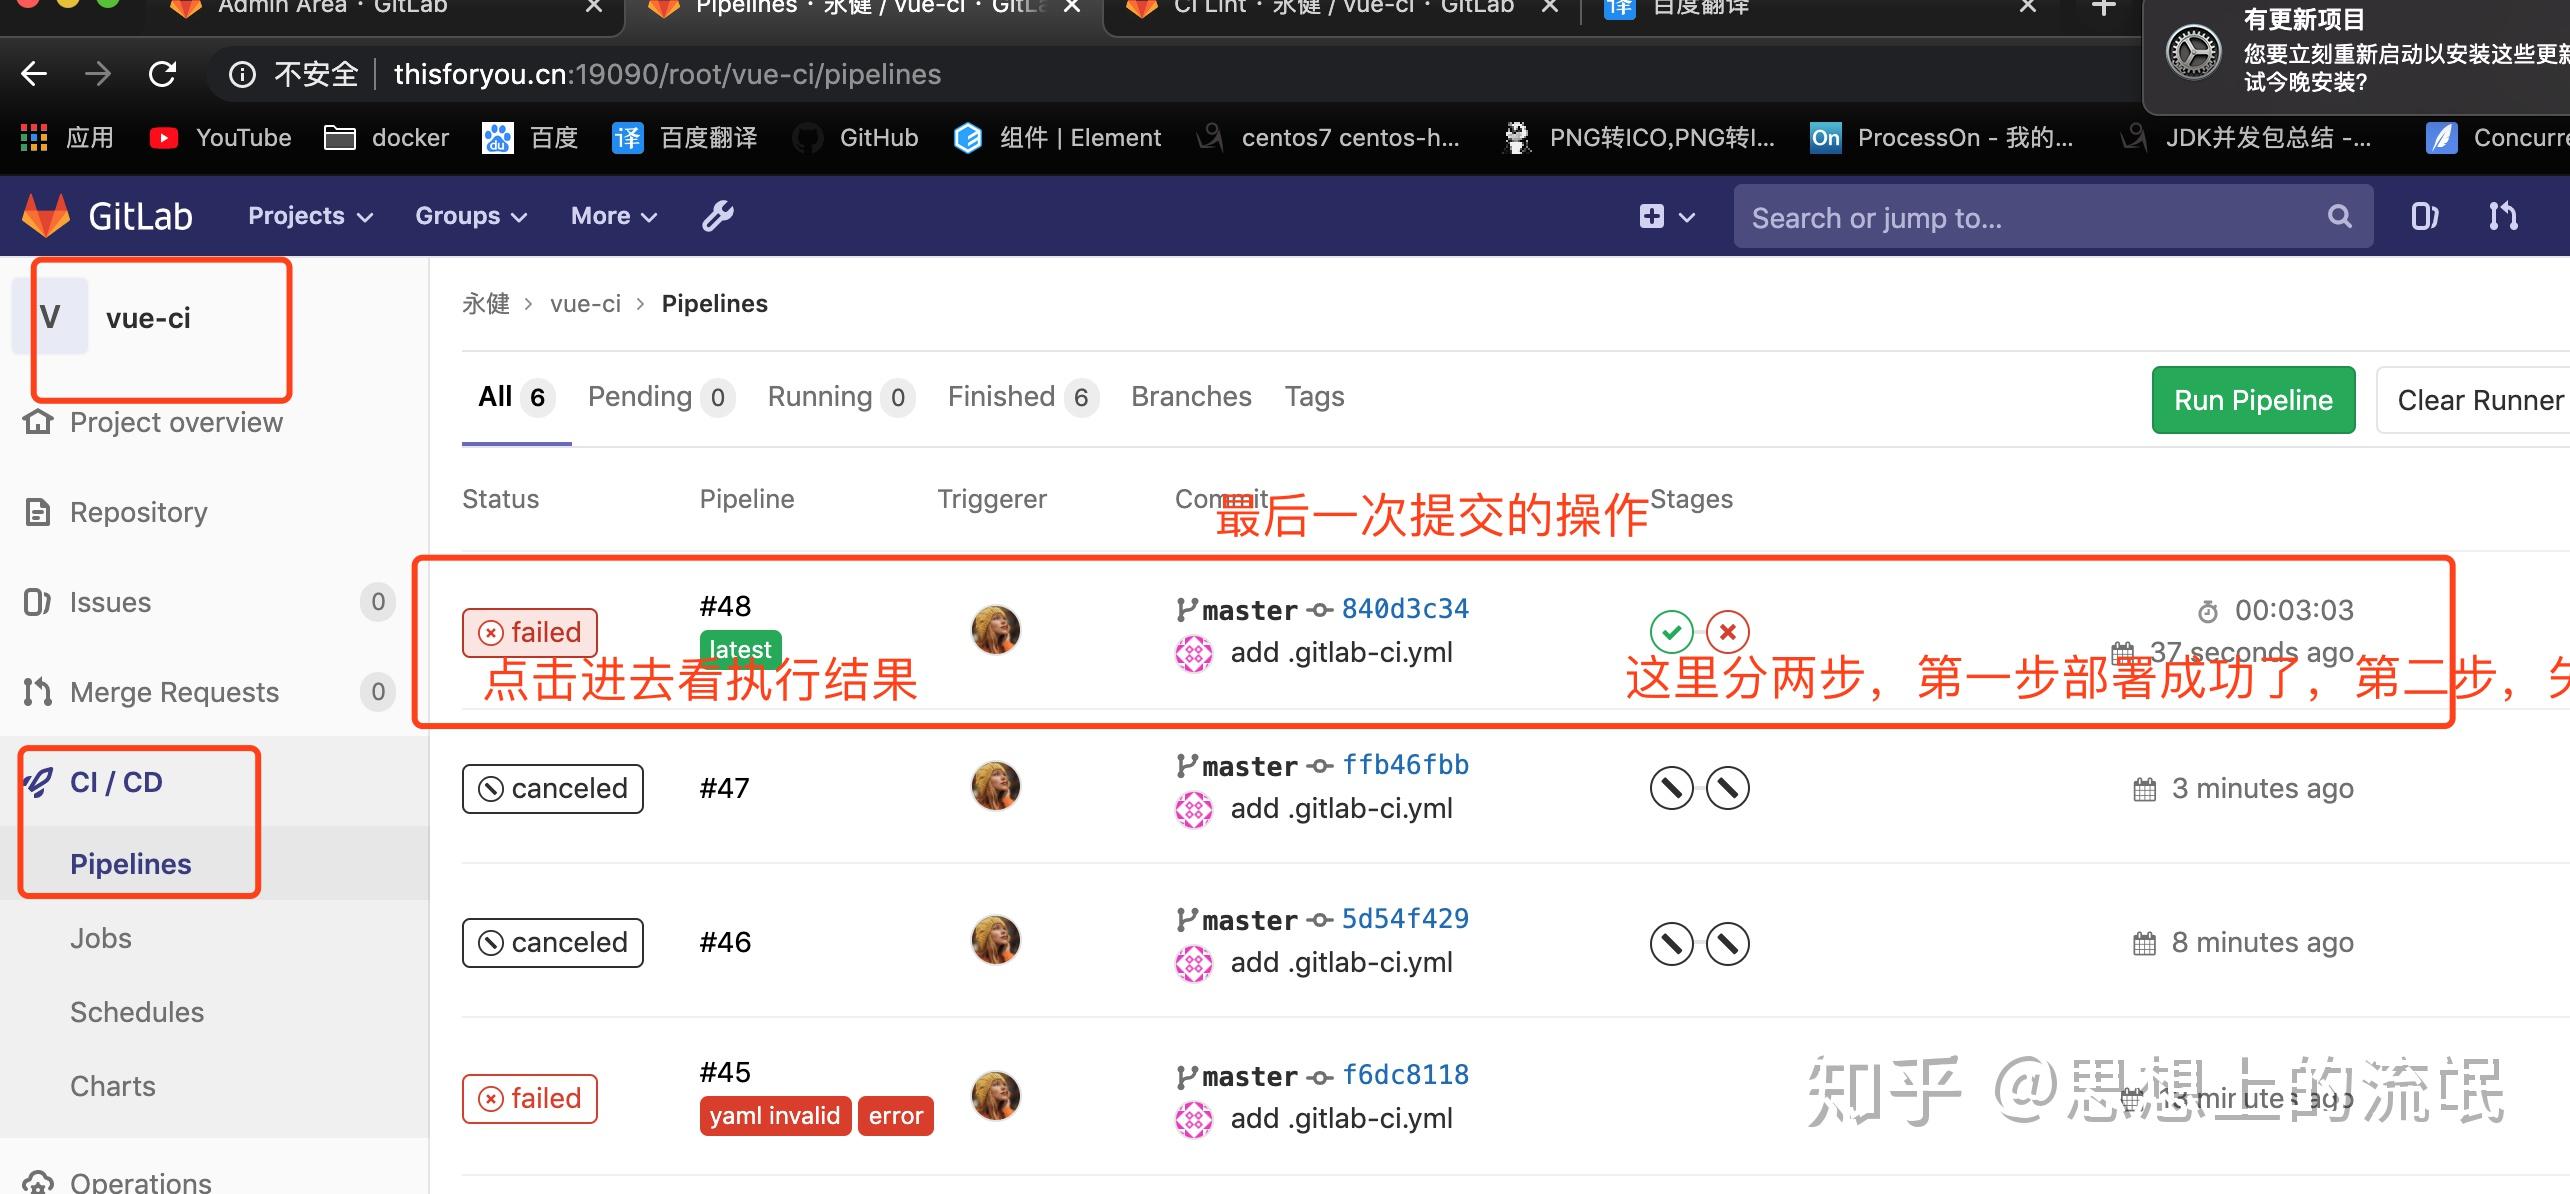
Task: Open the plus new-item dropdown
Action: click(1664, 216)
